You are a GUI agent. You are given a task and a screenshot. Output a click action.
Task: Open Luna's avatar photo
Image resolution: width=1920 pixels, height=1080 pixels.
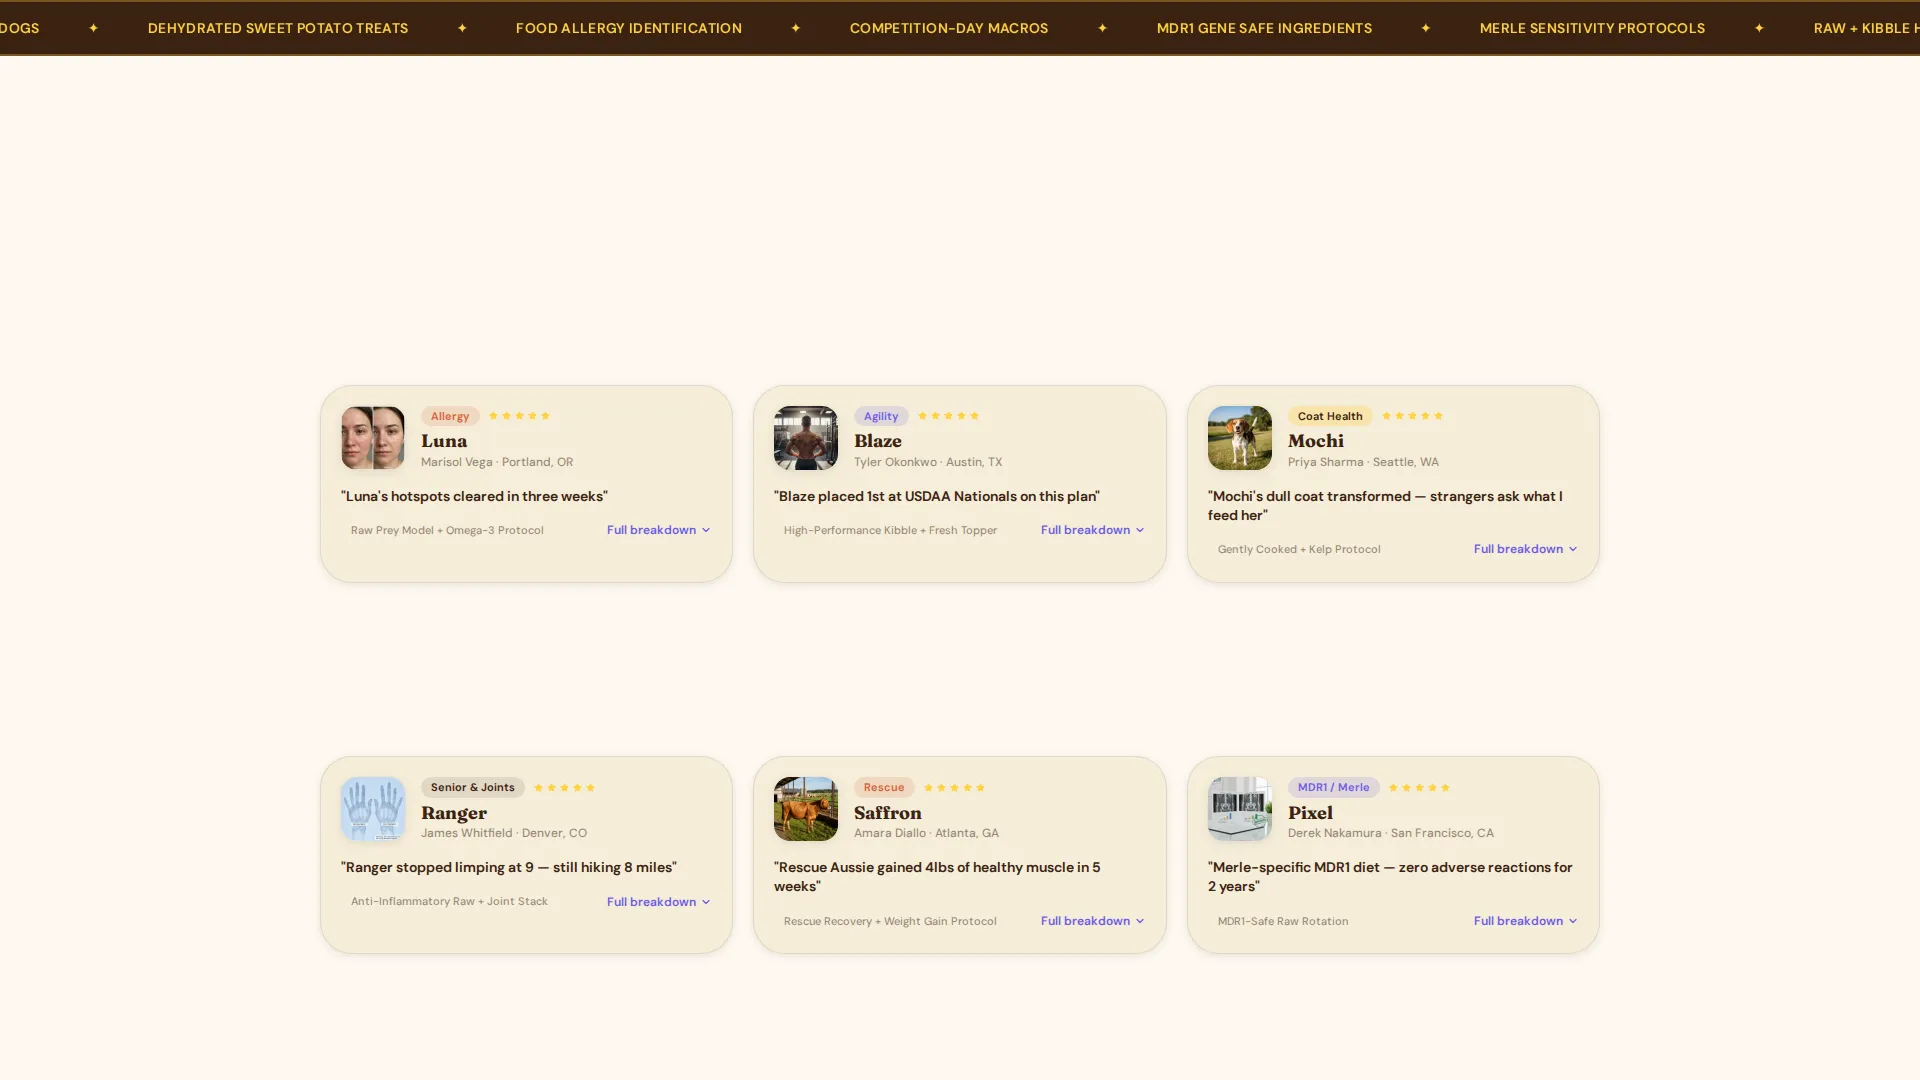click(373, 438)
